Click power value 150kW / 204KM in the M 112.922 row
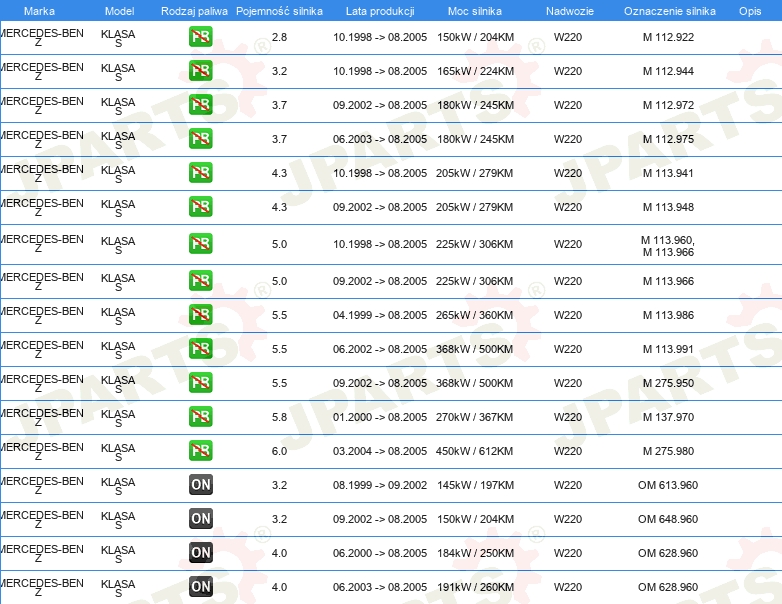 (x=475, y=37)
